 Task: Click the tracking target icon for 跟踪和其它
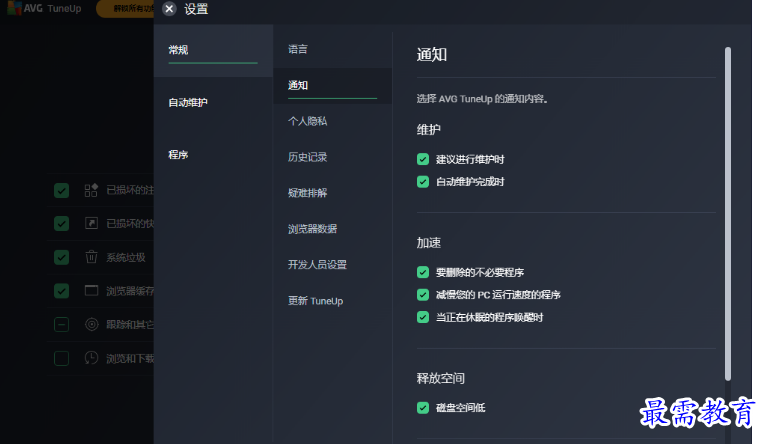click(x=91, y=324)
